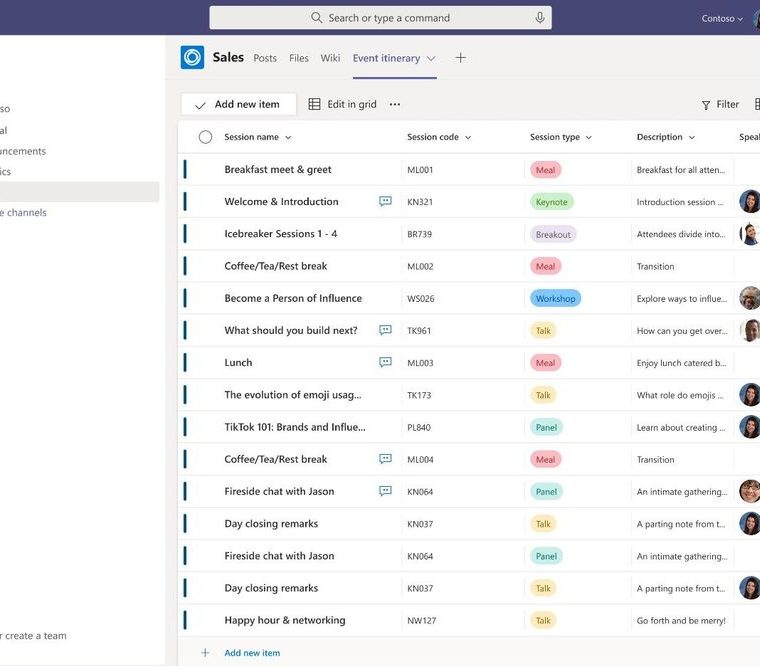
Task: Open the Files tab
Action: coord(298,58)
